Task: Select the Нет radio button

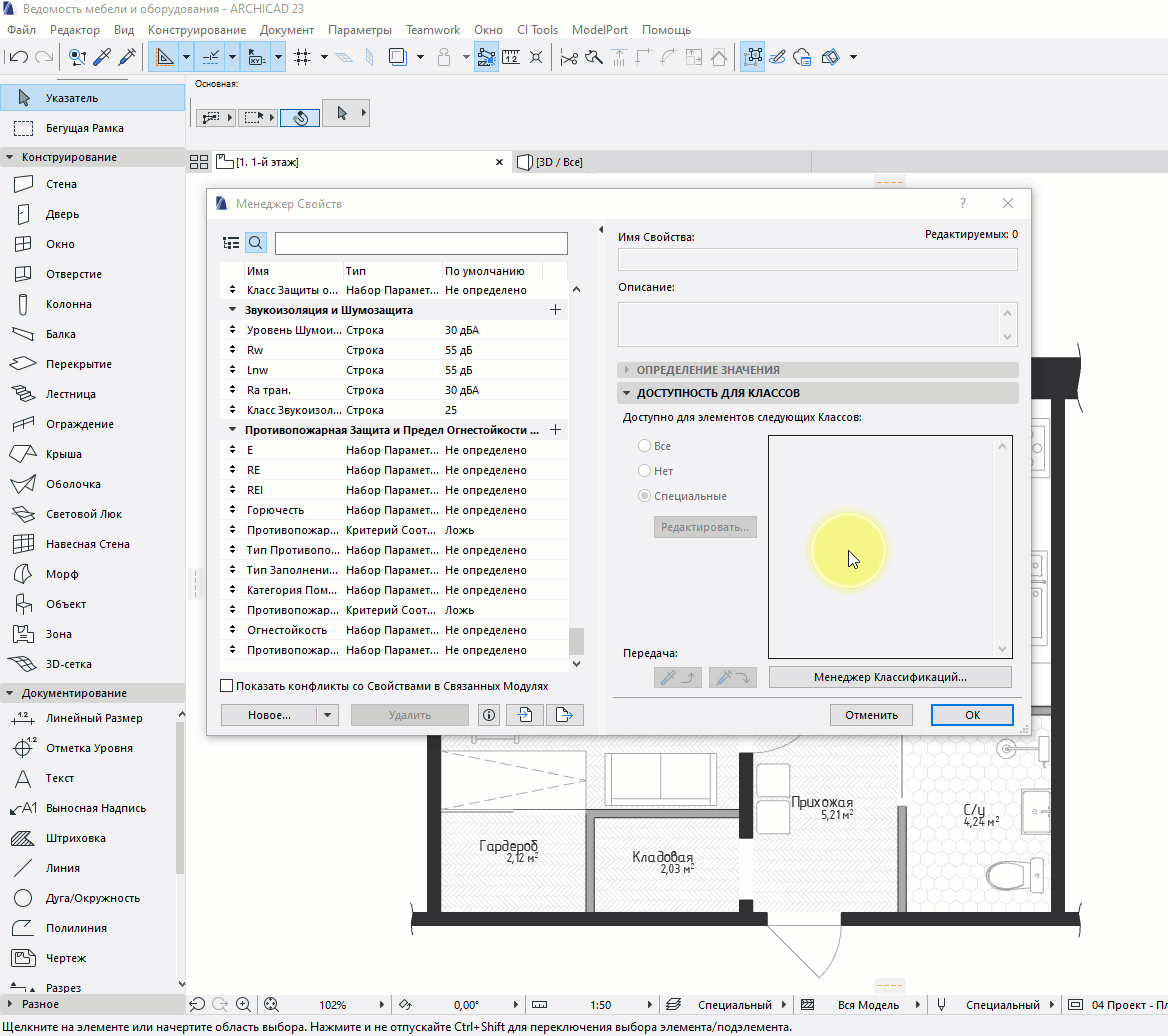Action: pos(645,471)
